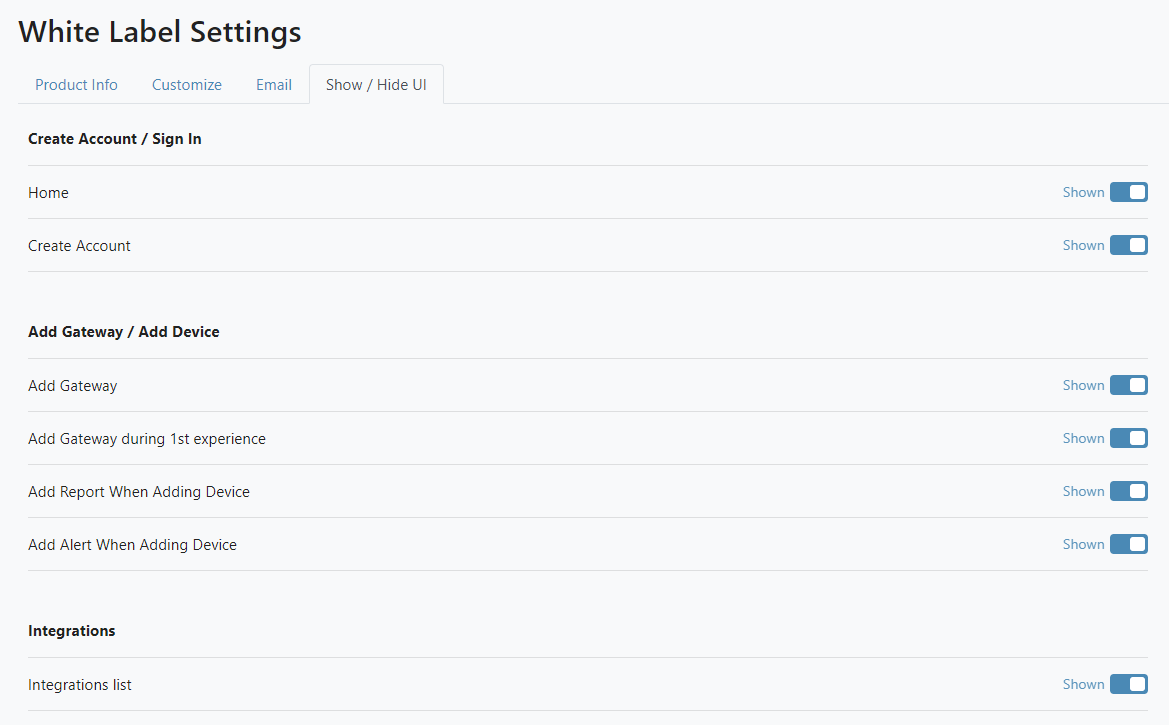Toggle Add Gateway during 1st experience
Viewport: 1169px width, 725px height.
pyautogui.click(x=1129, y=438)
